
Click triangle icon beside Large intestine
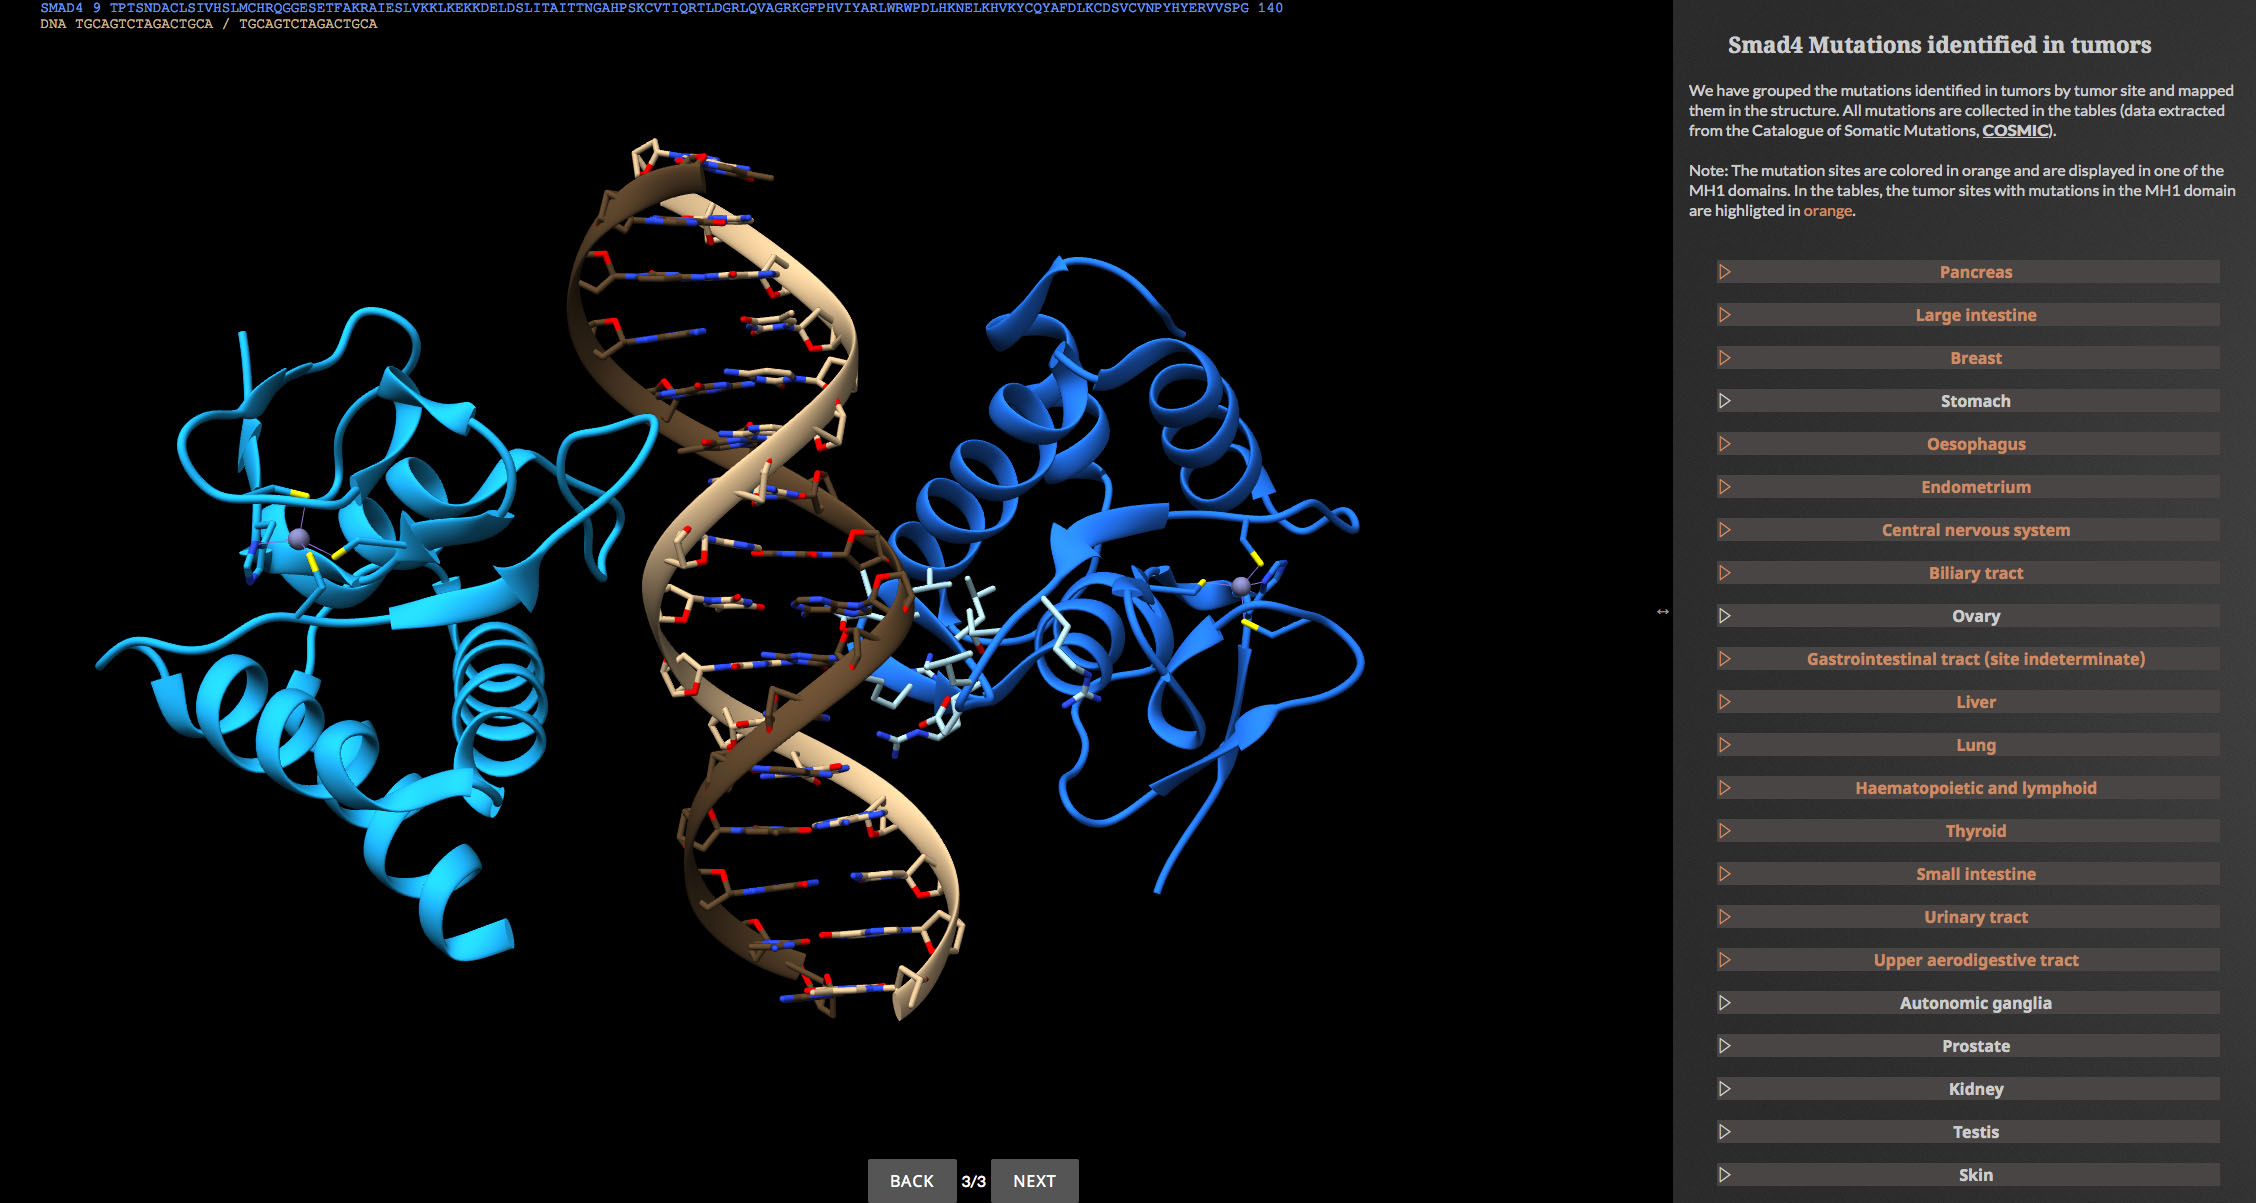coord(1724,315)
